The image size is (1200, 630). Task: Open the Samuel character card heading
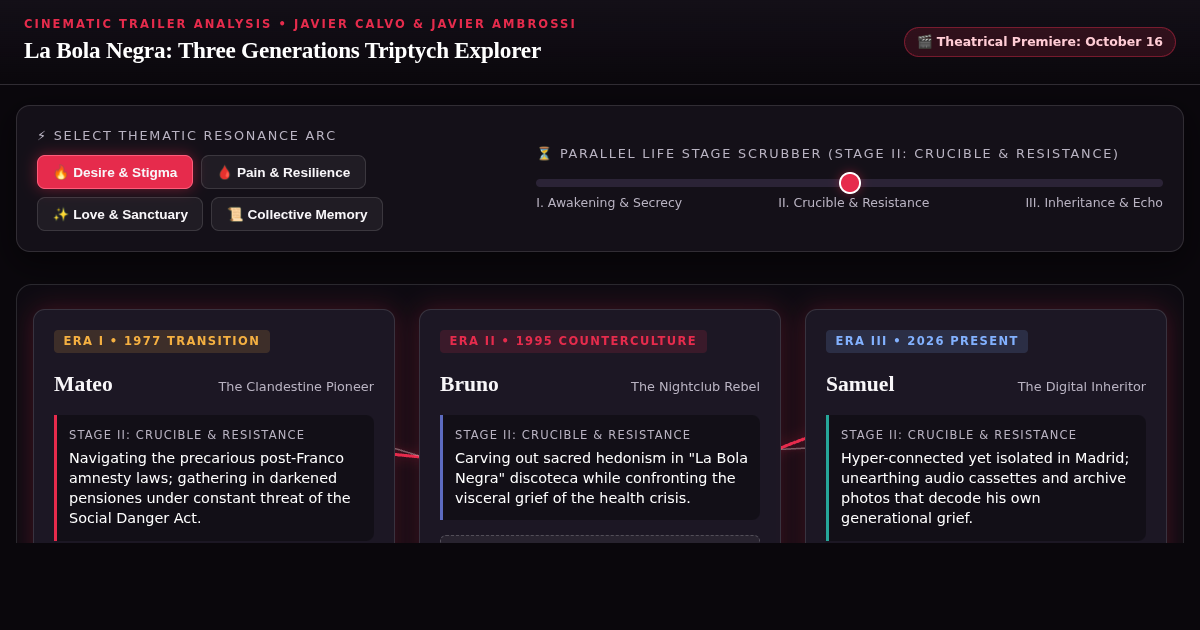860,384
